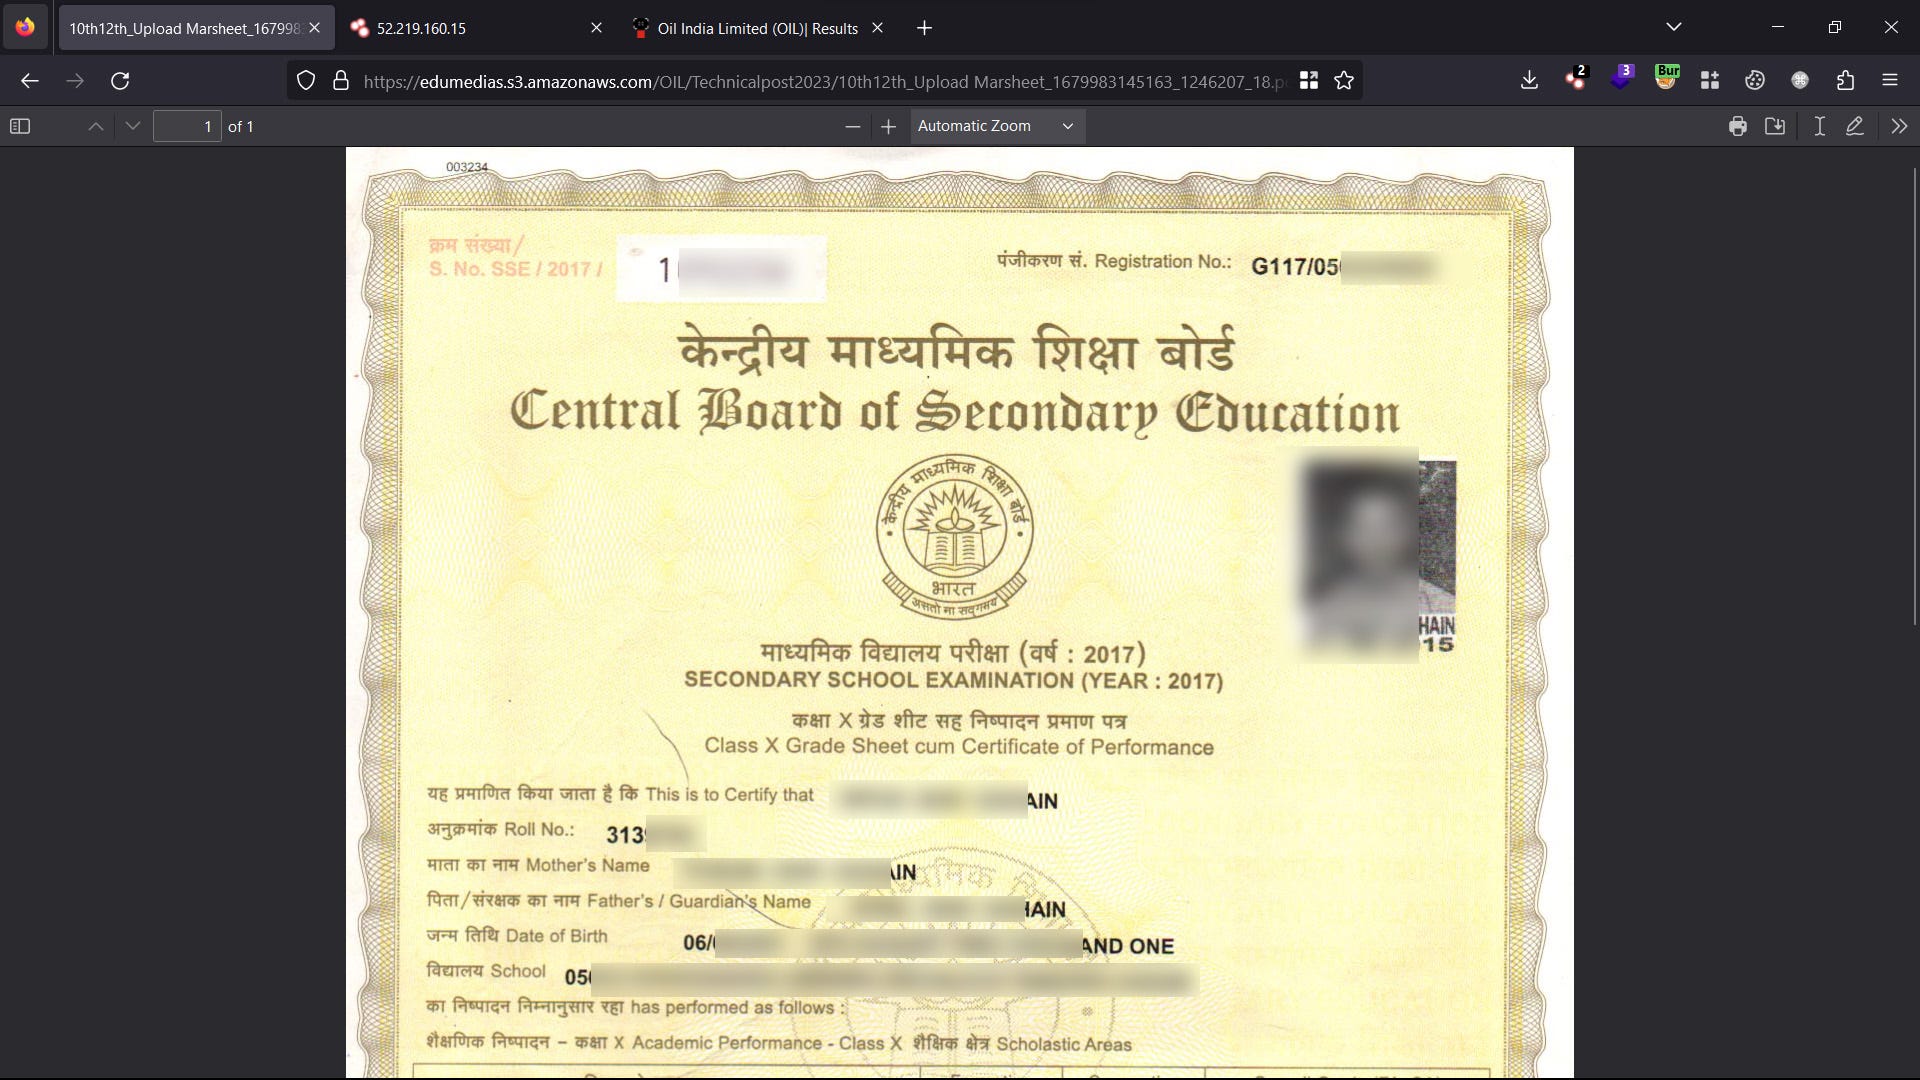This screenshot has width=1920, height=1080.
Task: Click the 'Registration No.:' label
Action: (x=1163, y=262)
